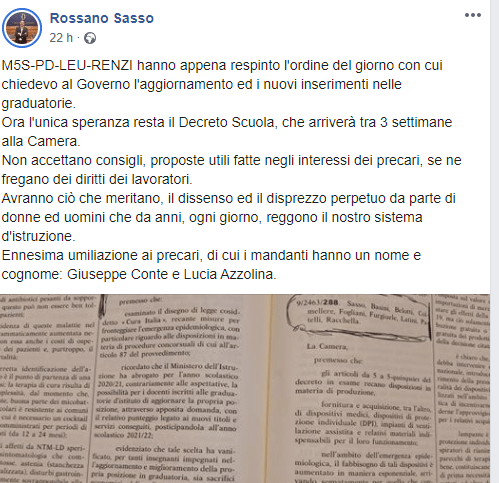This screenshot has height=483, width=499.
Task: Click the left page 'premesso che' column in photo
Action: pyautogui.click(x=168, y=388)
